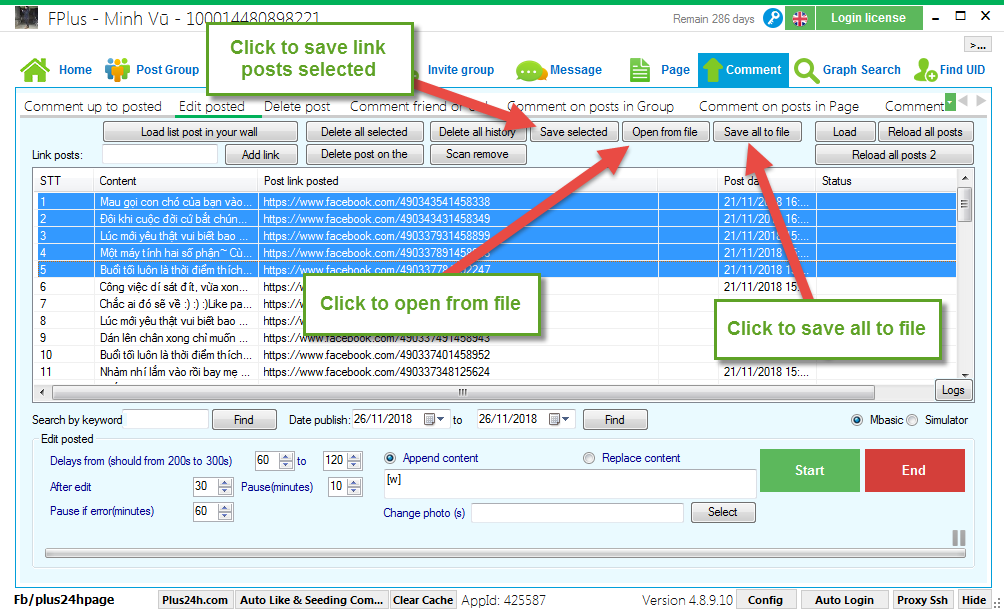Click the Select photo button
Viewport: 1004px width, 612px height.
(723, 512)
